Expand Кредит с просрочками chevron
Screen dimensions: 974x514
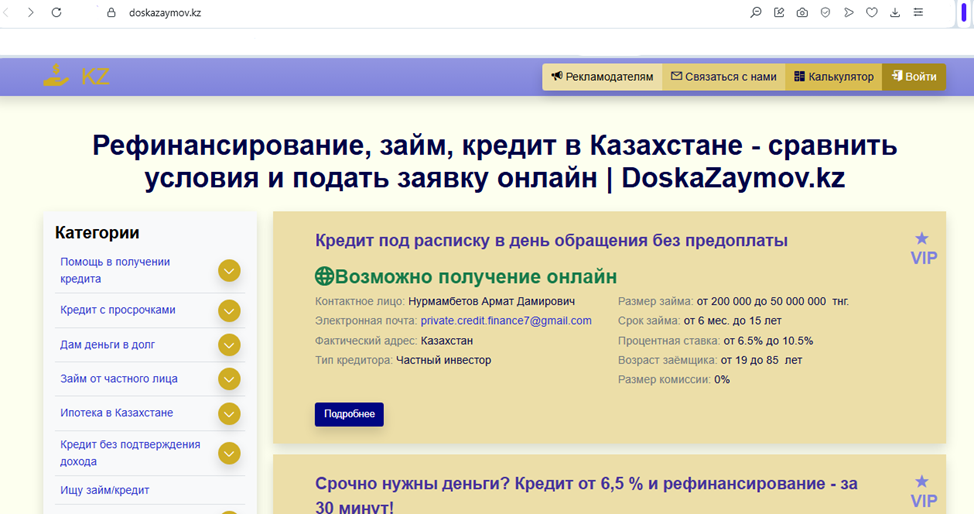(229, 311)
